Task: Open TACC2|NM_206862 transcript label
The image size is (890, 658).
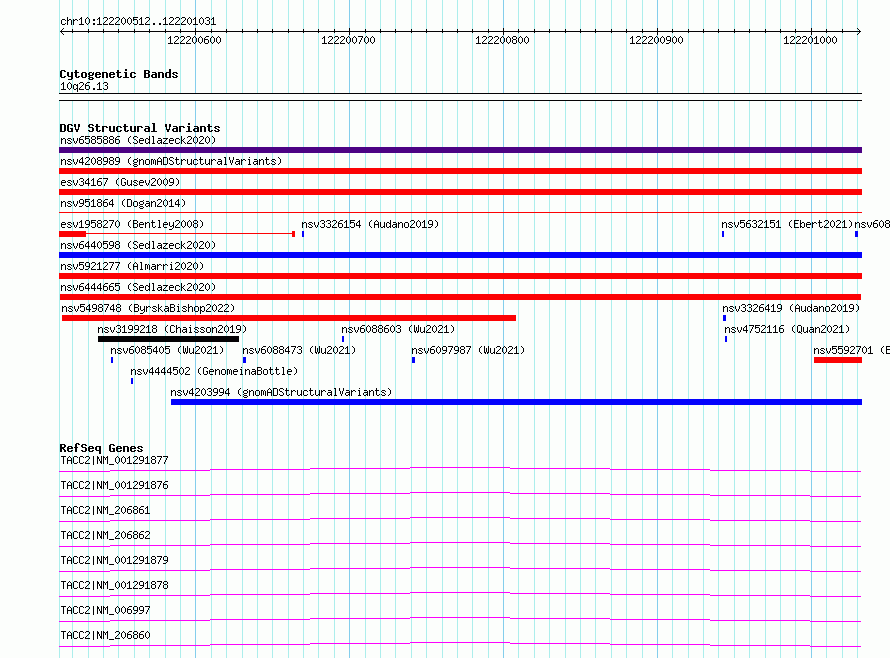Action: [x=105, y=535]
